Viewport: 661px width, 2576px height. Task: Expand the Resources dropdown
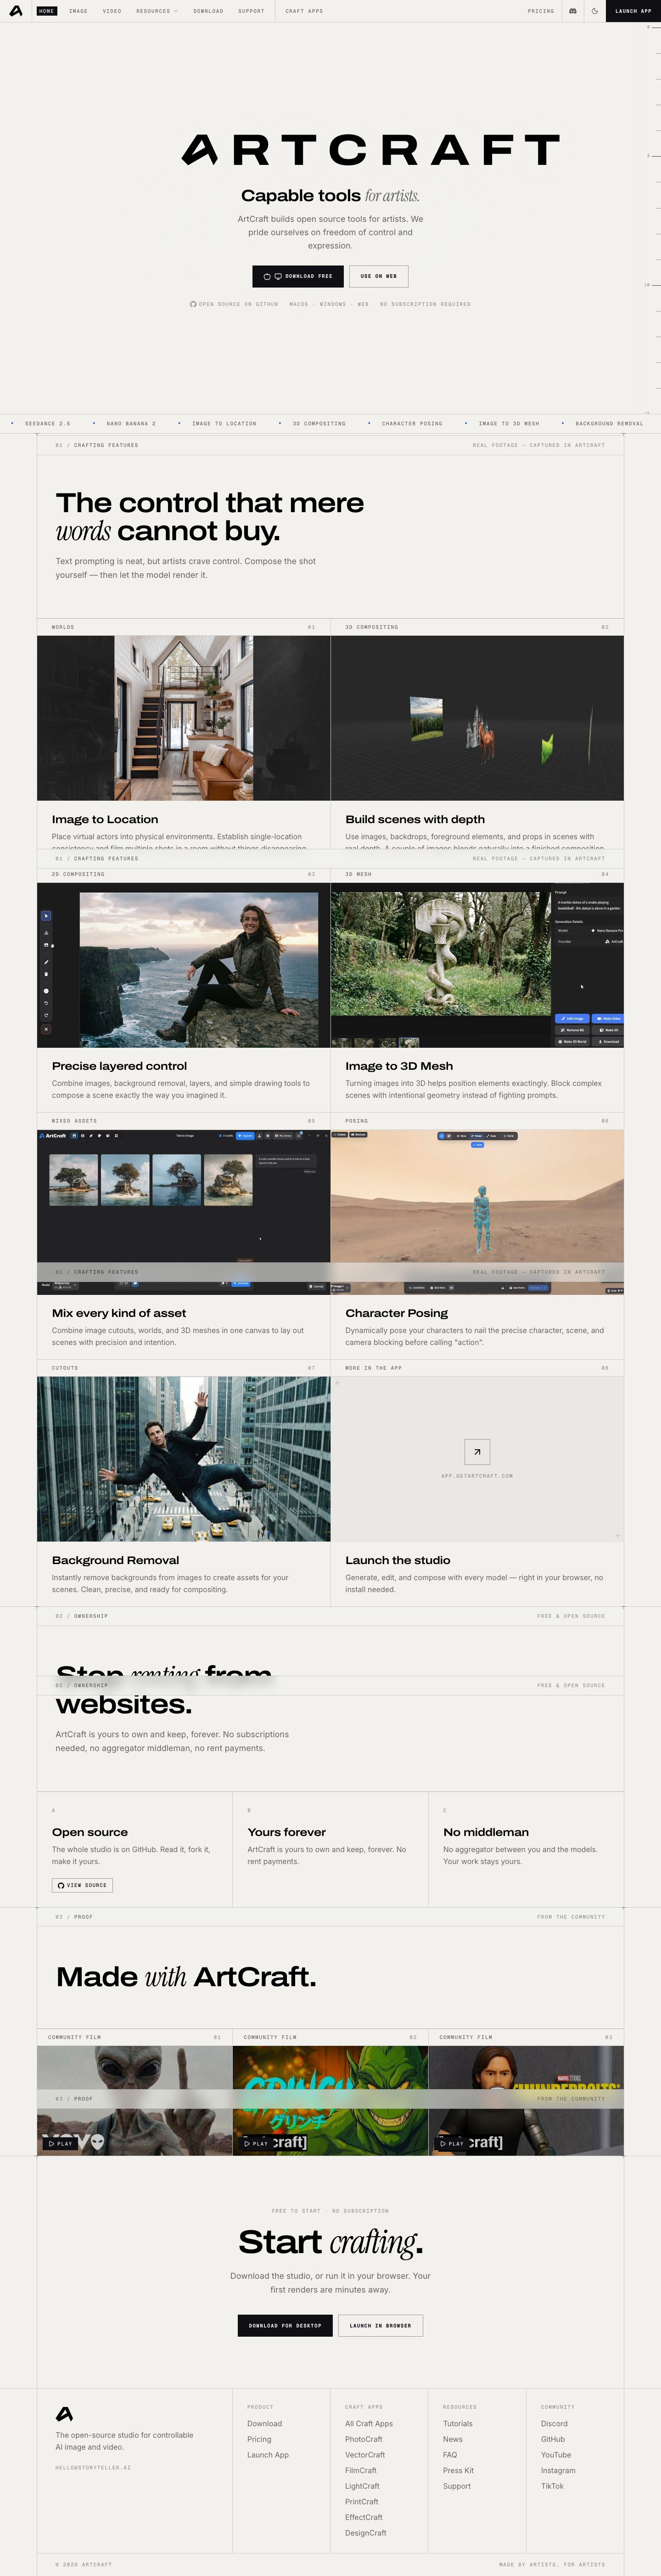(157, 11)
